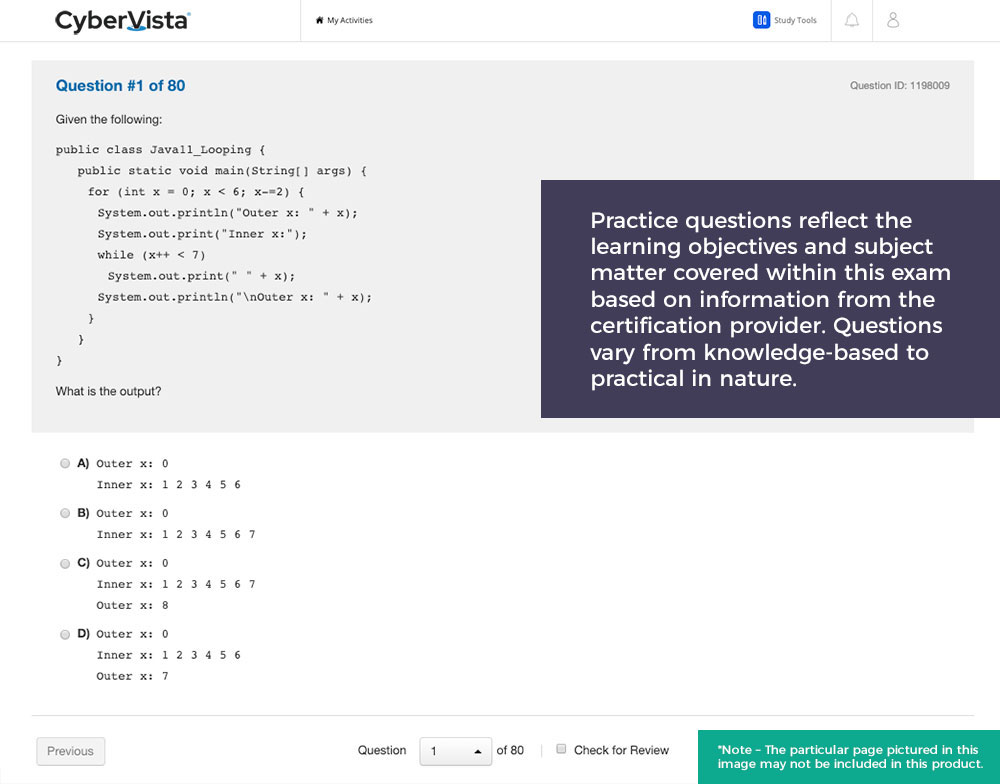Click the 'Question #1 of 80' heading
This screenshot has width=1000, height=784.
pyautogui.click(x=120, y=86)
